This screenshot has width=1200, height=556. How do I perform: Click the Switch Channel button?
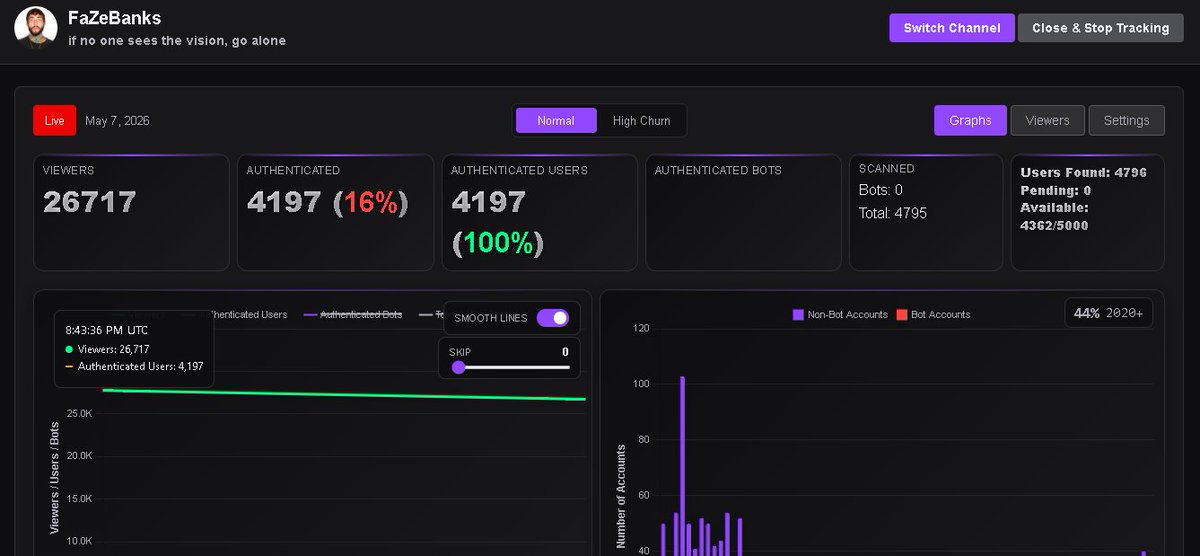pos(952,28)
